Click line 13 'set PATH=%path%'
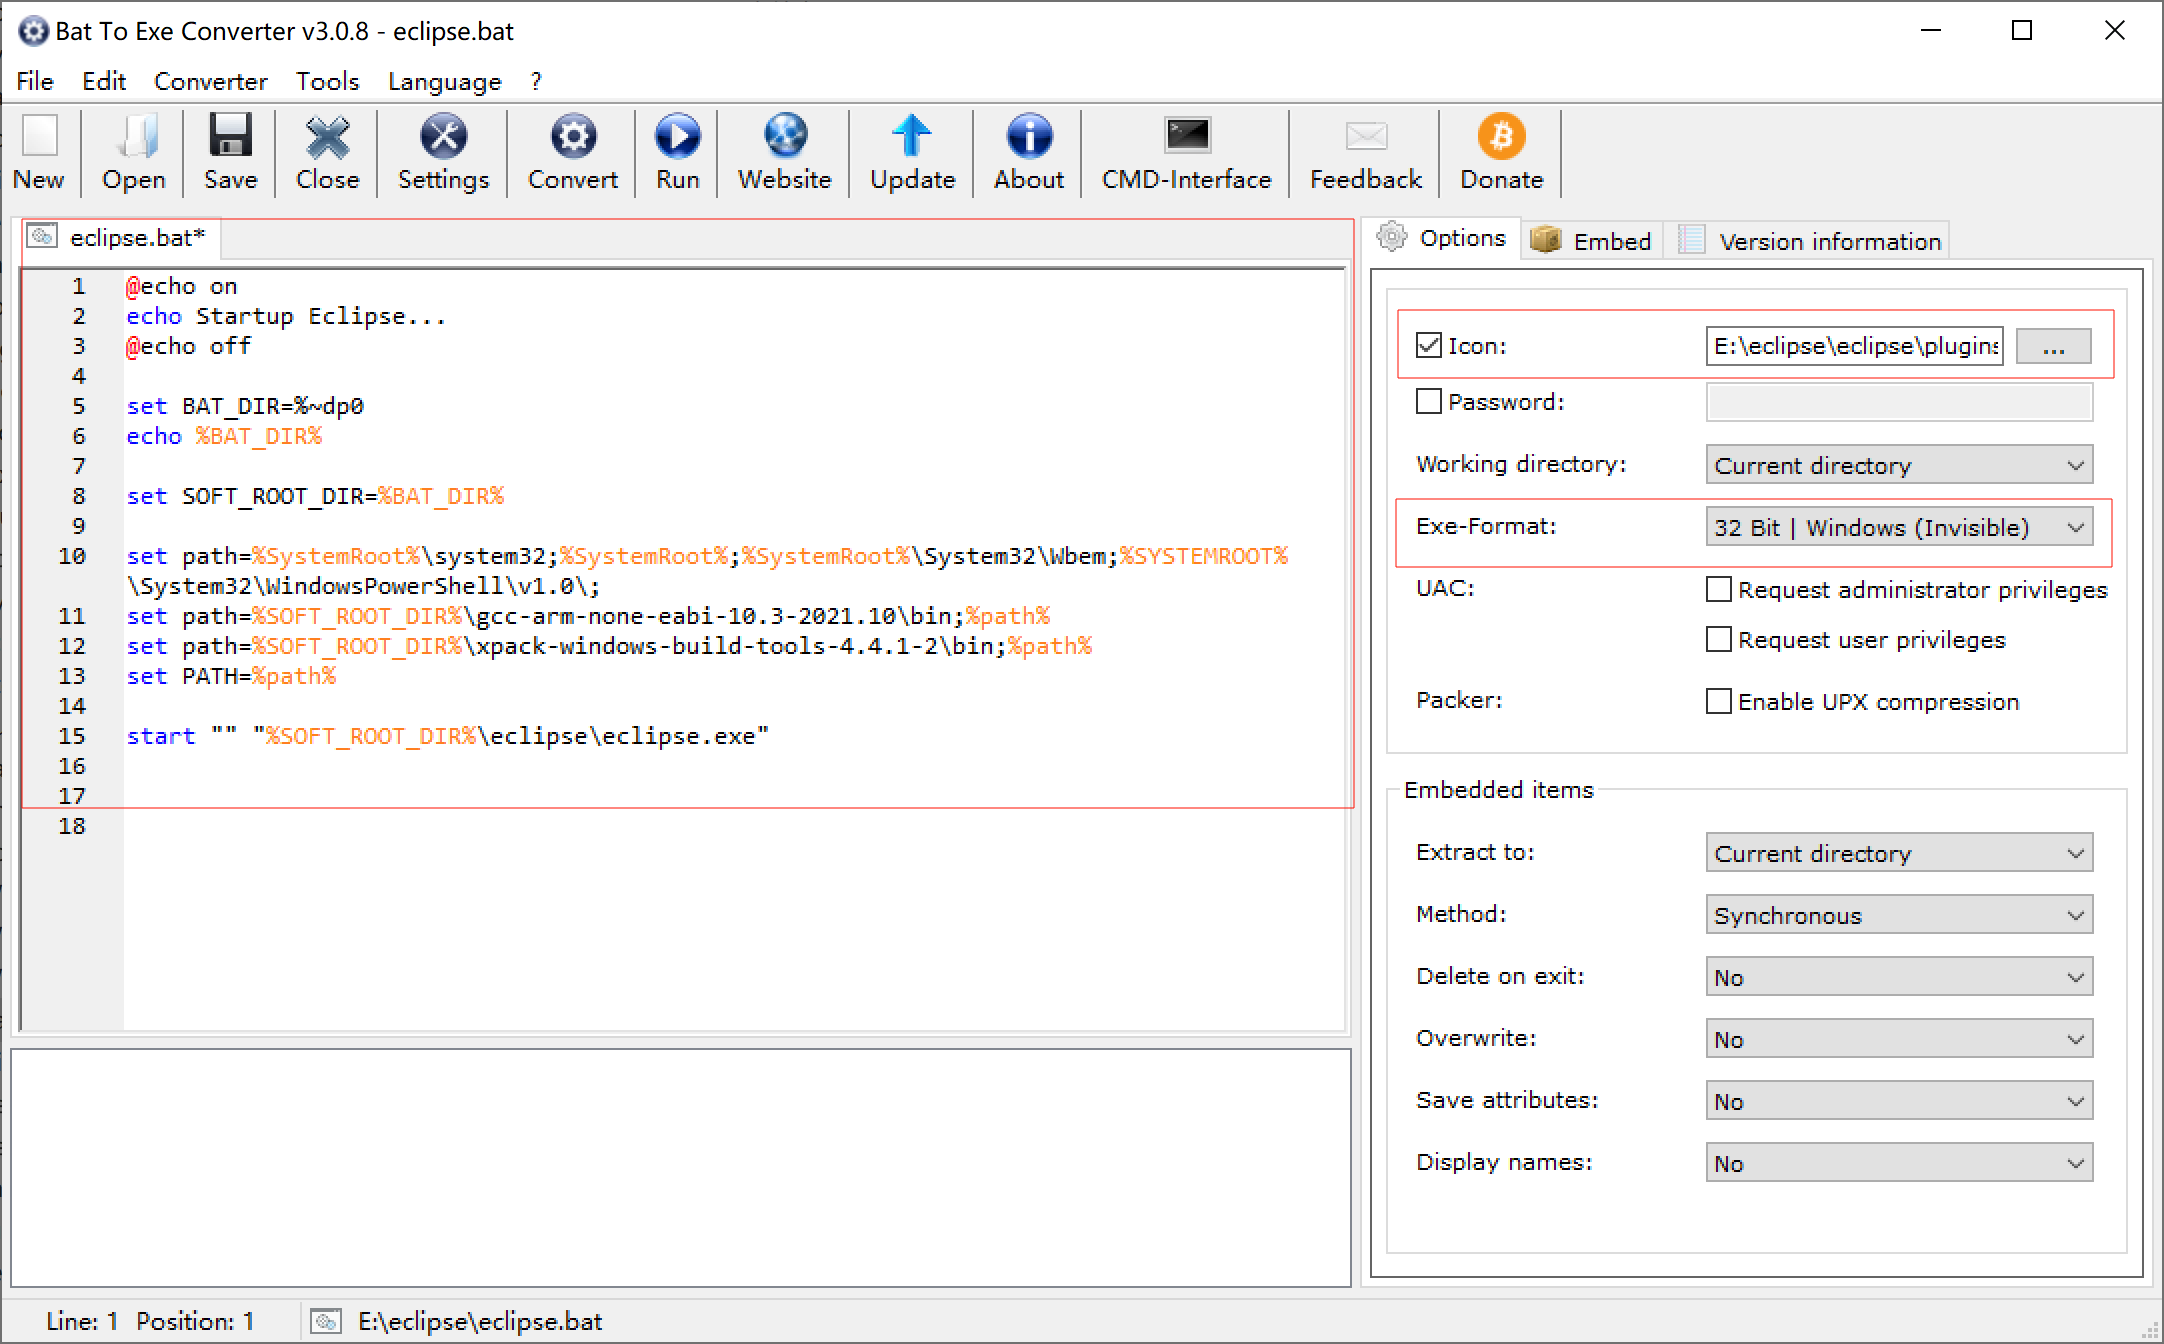 (x=231, y=676)
